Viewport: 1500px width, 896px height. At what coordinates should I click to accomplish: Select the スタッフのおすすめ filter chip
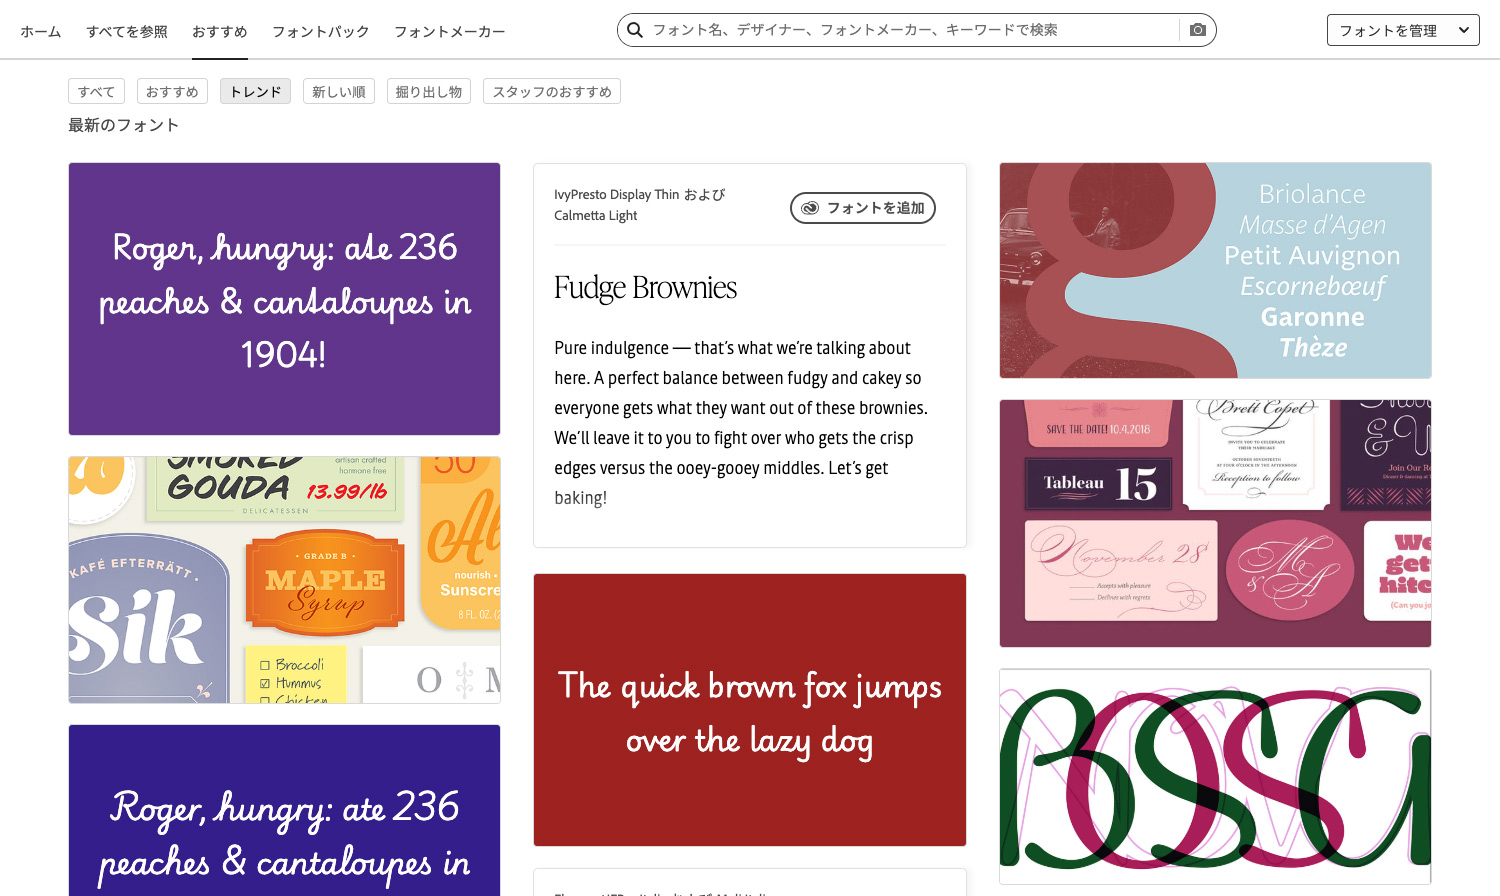click(x=552, y=91)
